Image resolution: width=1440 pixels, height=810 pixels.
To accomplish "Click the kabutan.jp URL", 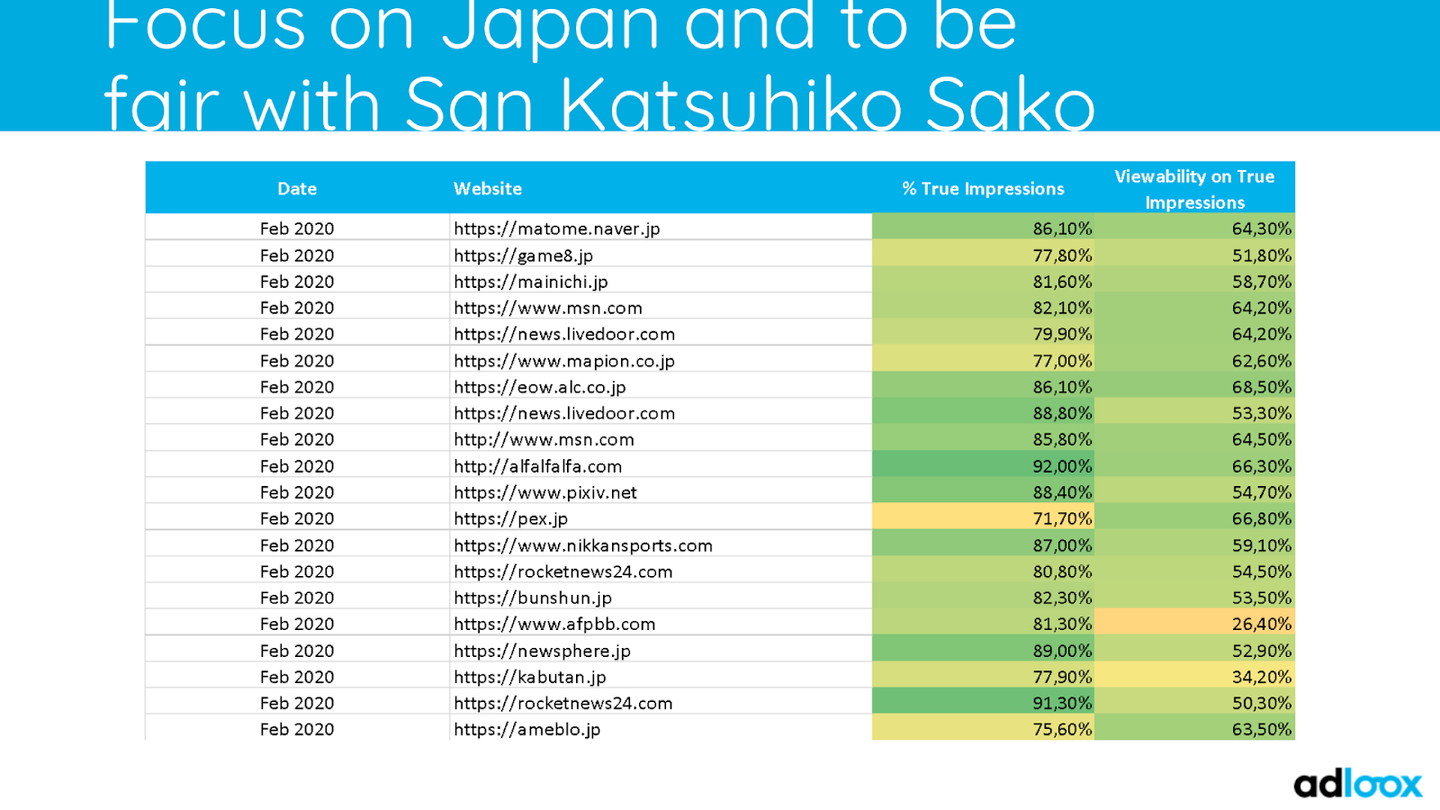I will pyautogui.click(x=530, y=677).
